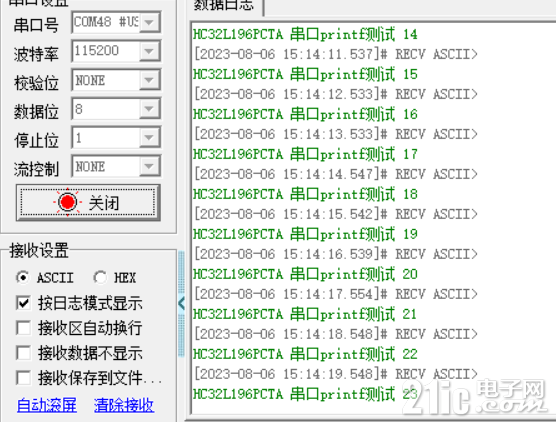Toggle 按日志模式显示 checkbox

click(x=23, y=303)
